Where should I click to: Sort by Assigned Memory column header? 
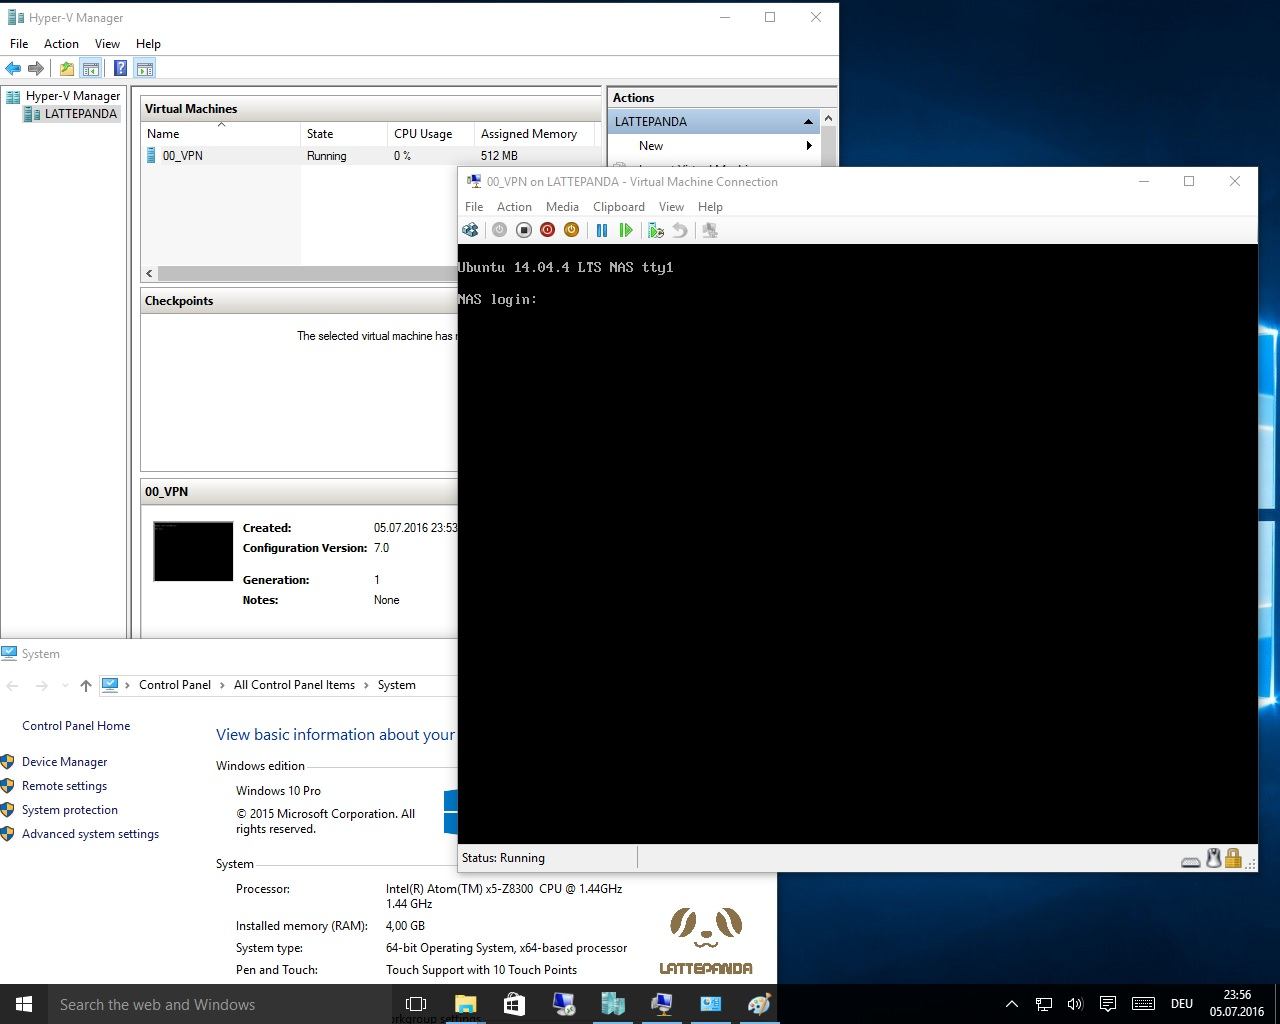pyautogui.click(x=534, y=134)
